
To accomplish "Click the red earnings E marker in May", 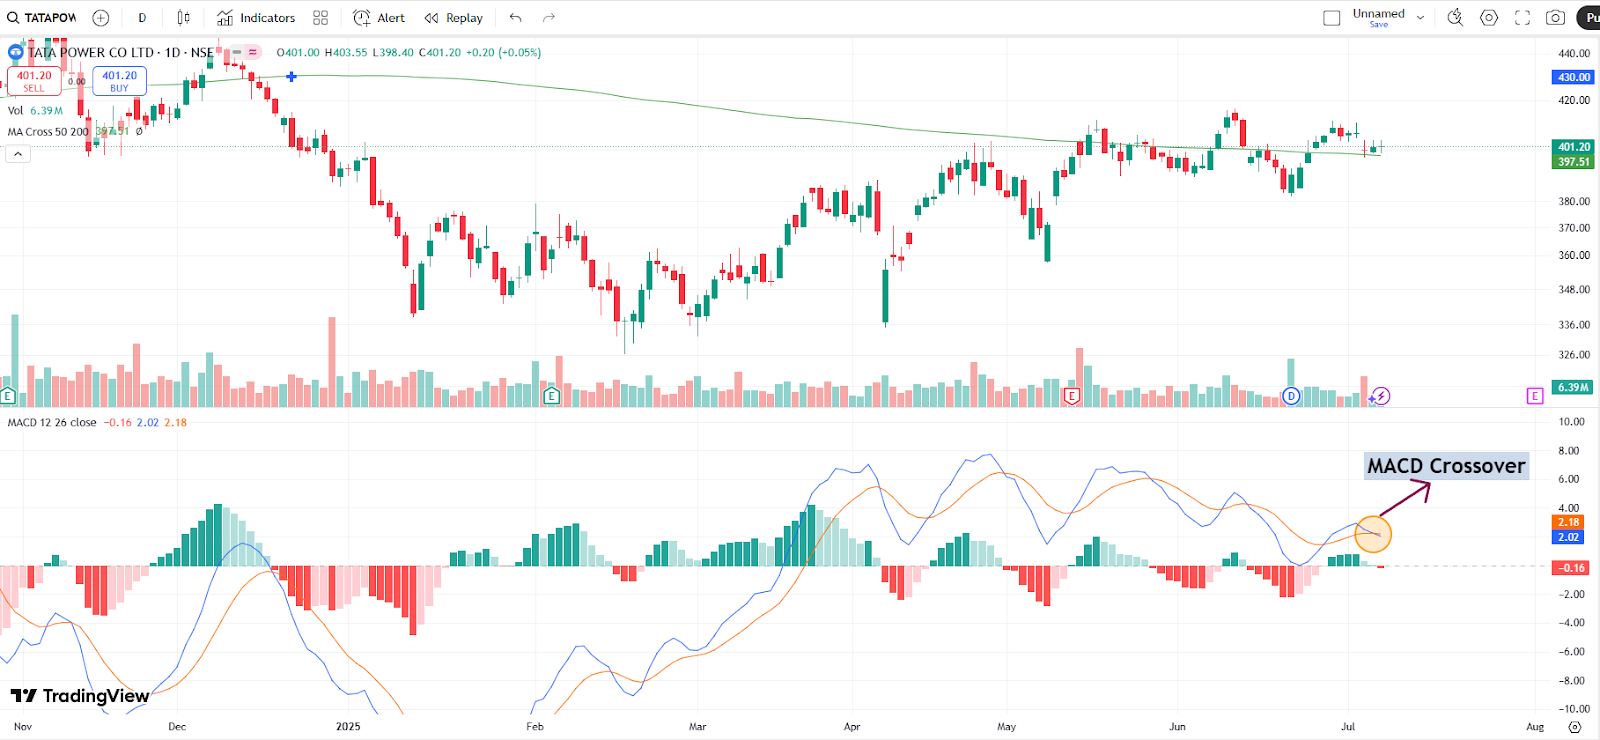I will tap(1071, 396).
